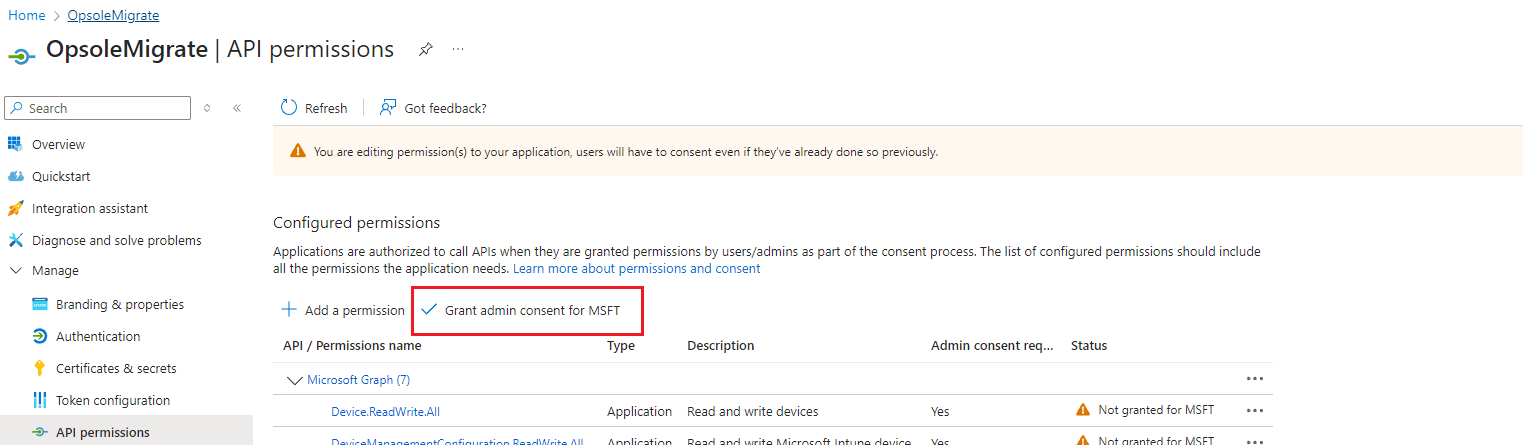
Task: Click the Diagnose wrench icon
Action: click(x=15, y=240)
